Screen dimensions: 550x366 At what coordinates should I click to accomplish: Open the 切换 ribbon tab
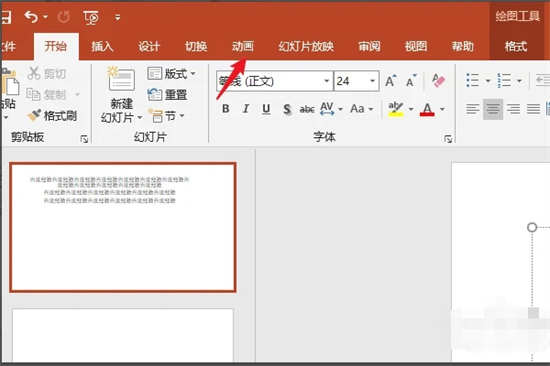[x=196, y=46]
